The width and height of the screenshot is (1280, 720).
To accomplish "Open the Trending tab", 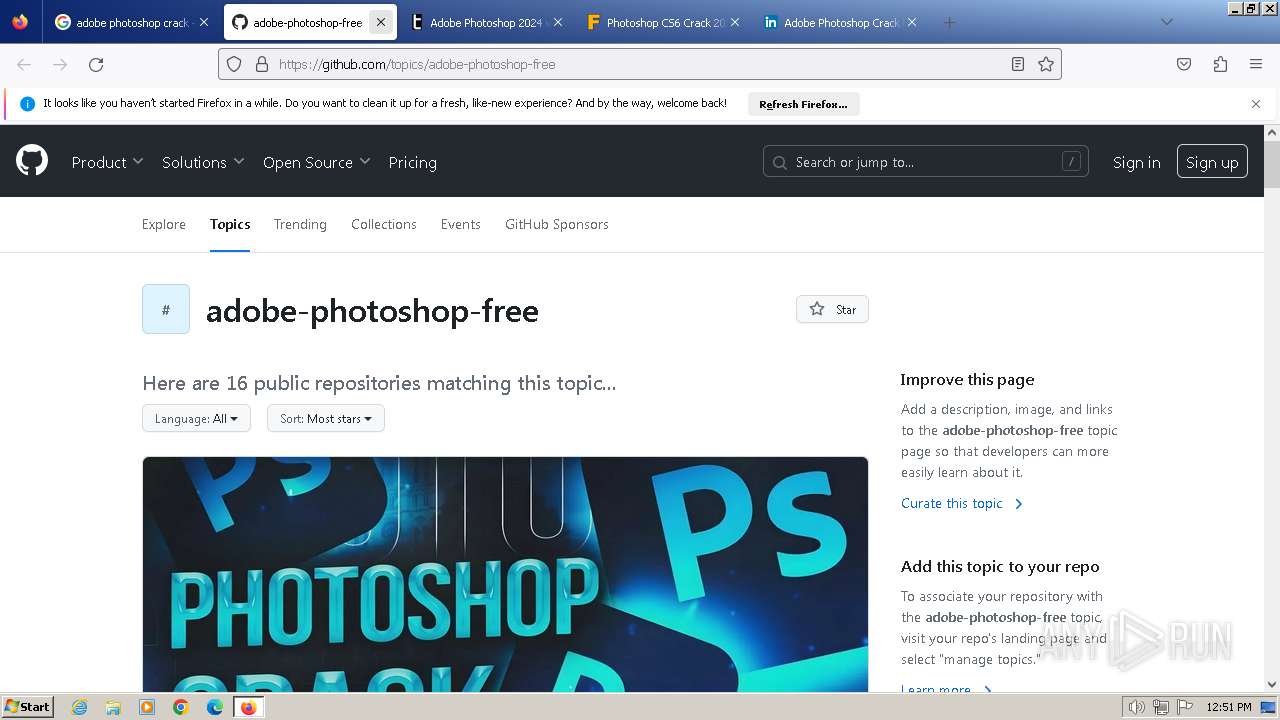I will [x=300, y=224].
